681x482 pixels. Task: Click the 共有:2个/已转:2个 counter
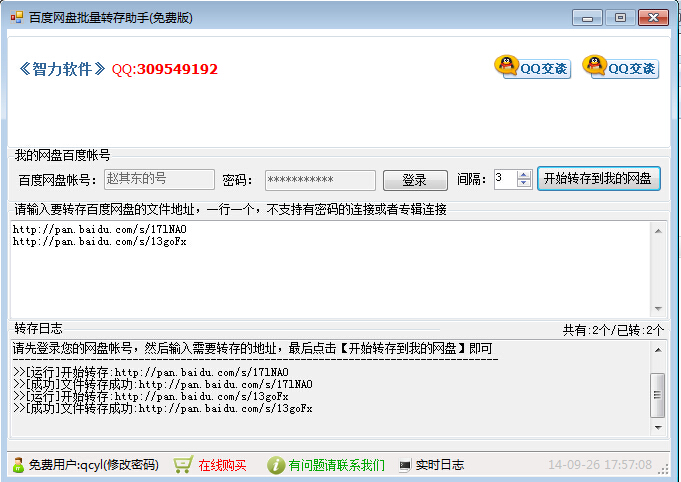tap(613, 330)
